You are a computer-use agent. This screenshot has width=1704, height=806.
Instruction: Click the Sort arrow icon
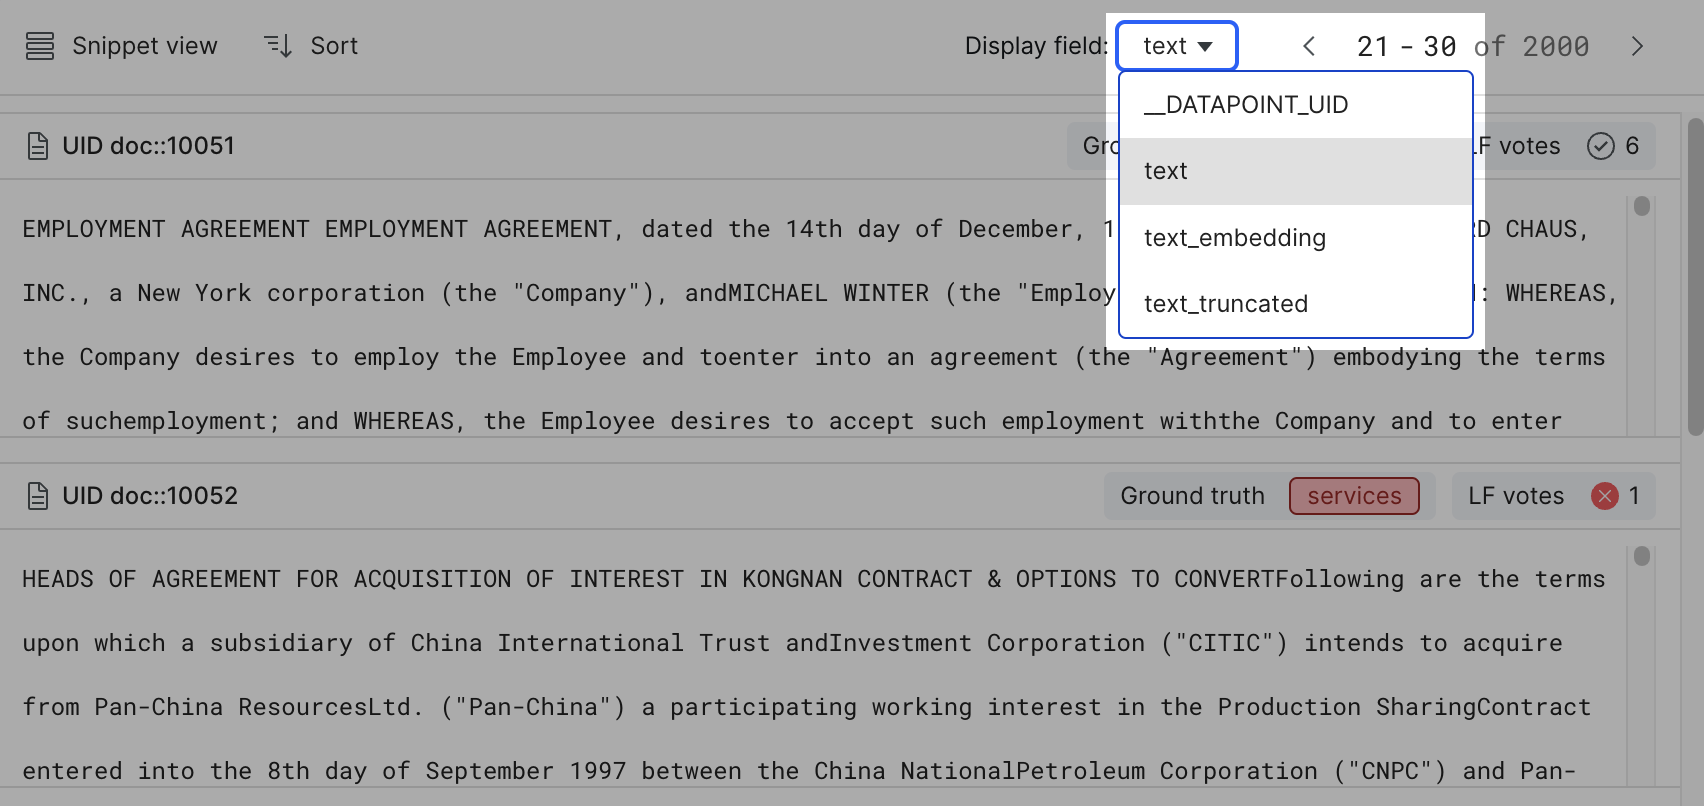278,46
